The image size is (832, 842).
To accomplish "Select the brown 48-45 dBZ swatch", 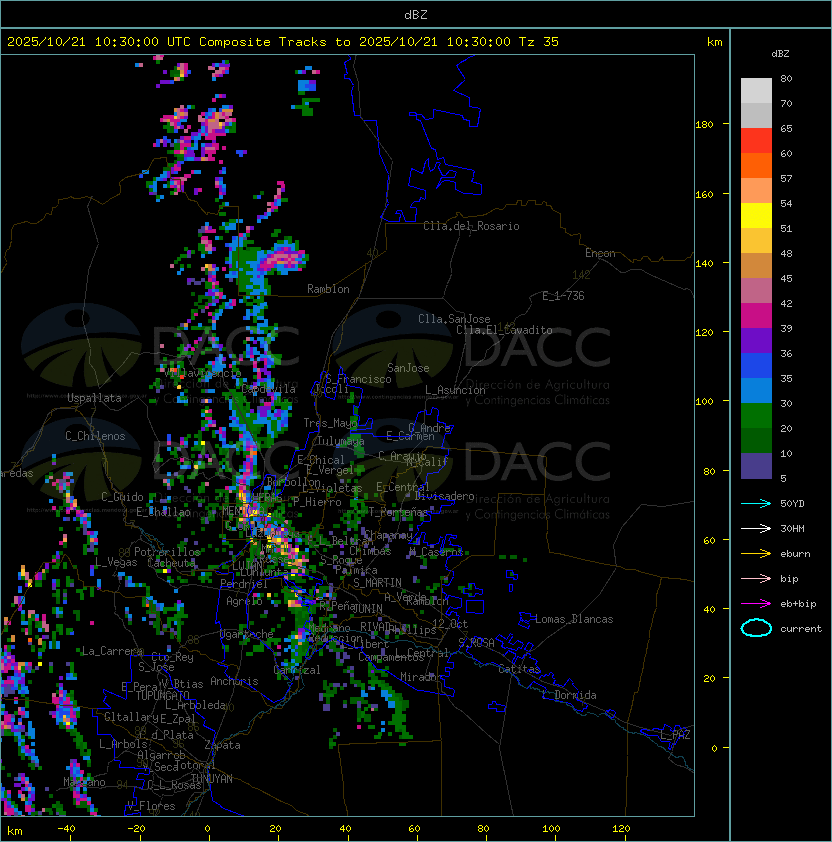I will tap(756, 265).
